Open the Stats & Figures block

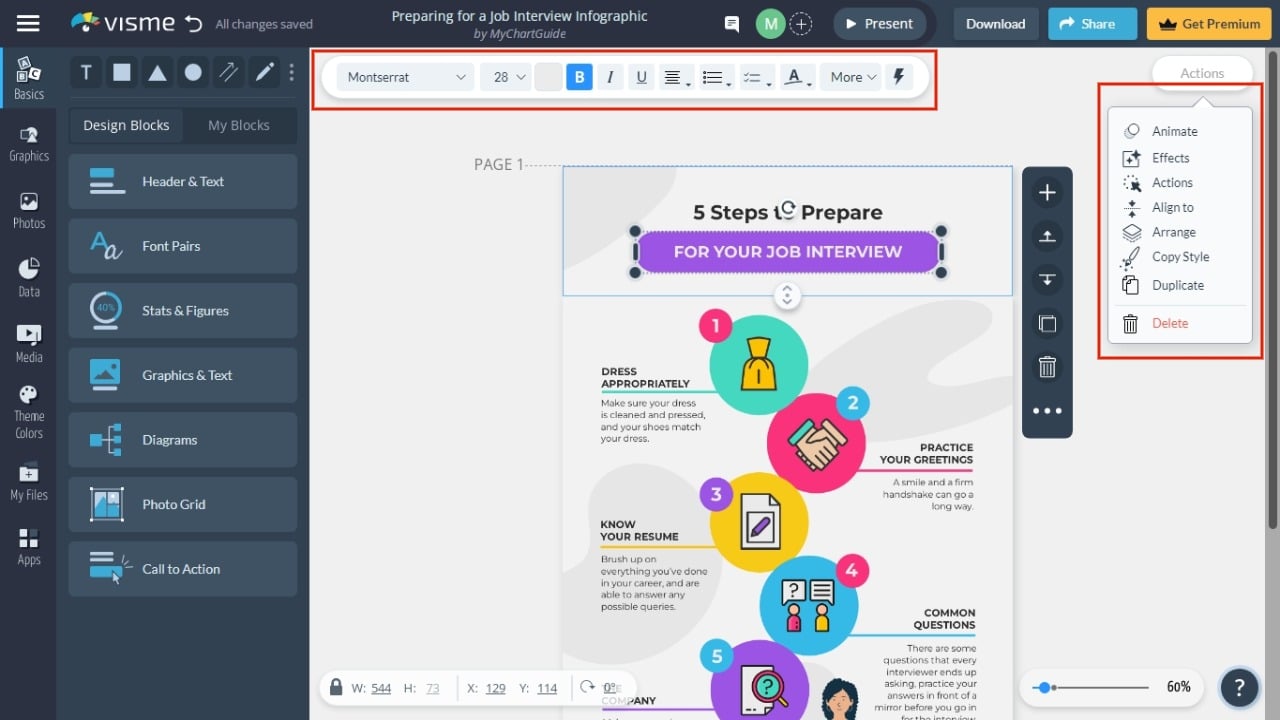183,310
